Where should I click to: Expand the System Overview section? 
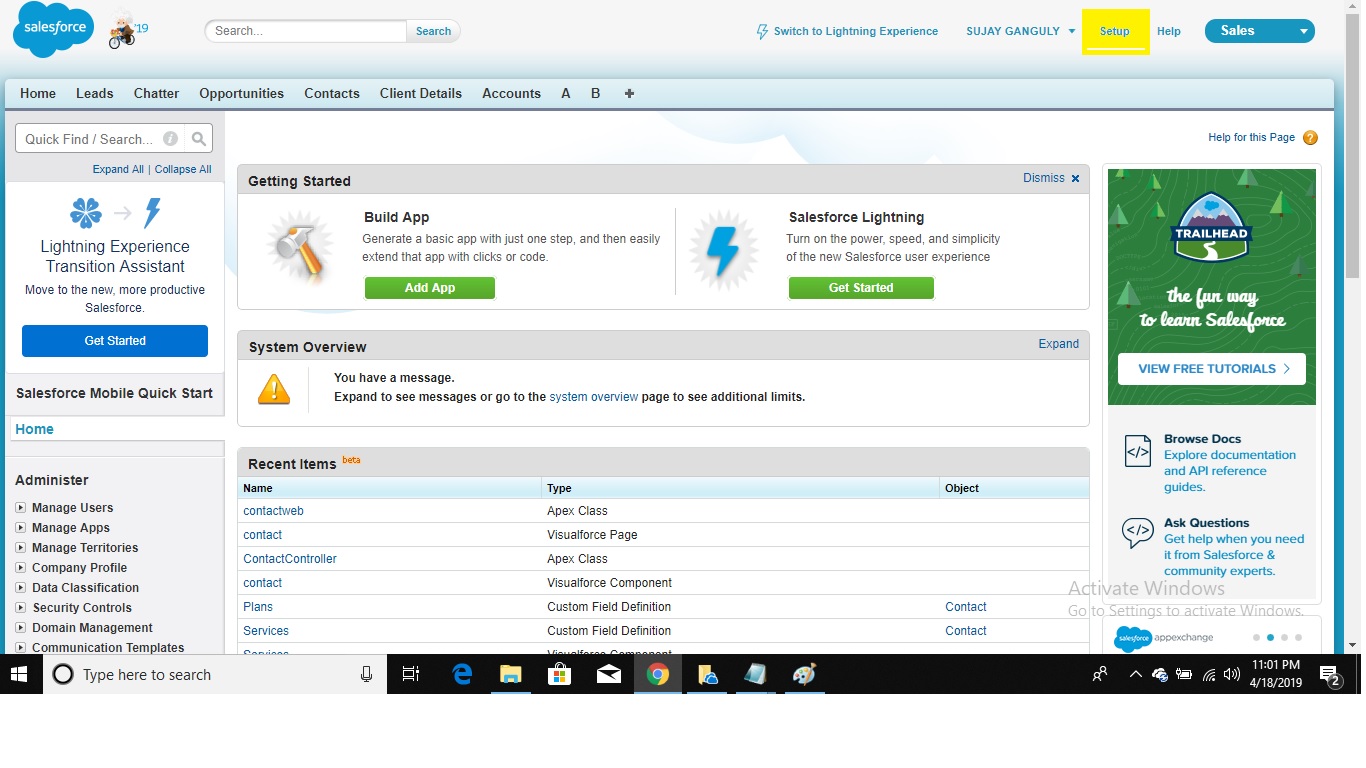pyautogui.click(x=1058, y=344)
